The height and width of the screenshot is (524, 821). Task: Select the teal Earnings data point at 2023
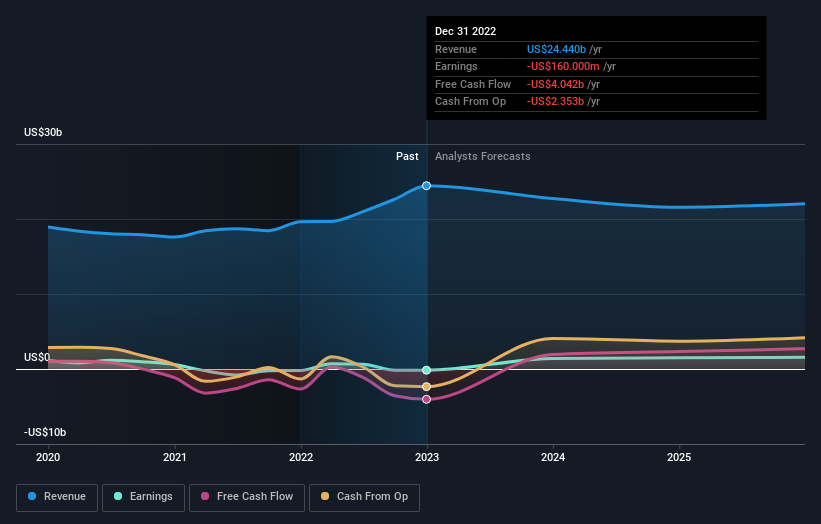coord(427,370)
